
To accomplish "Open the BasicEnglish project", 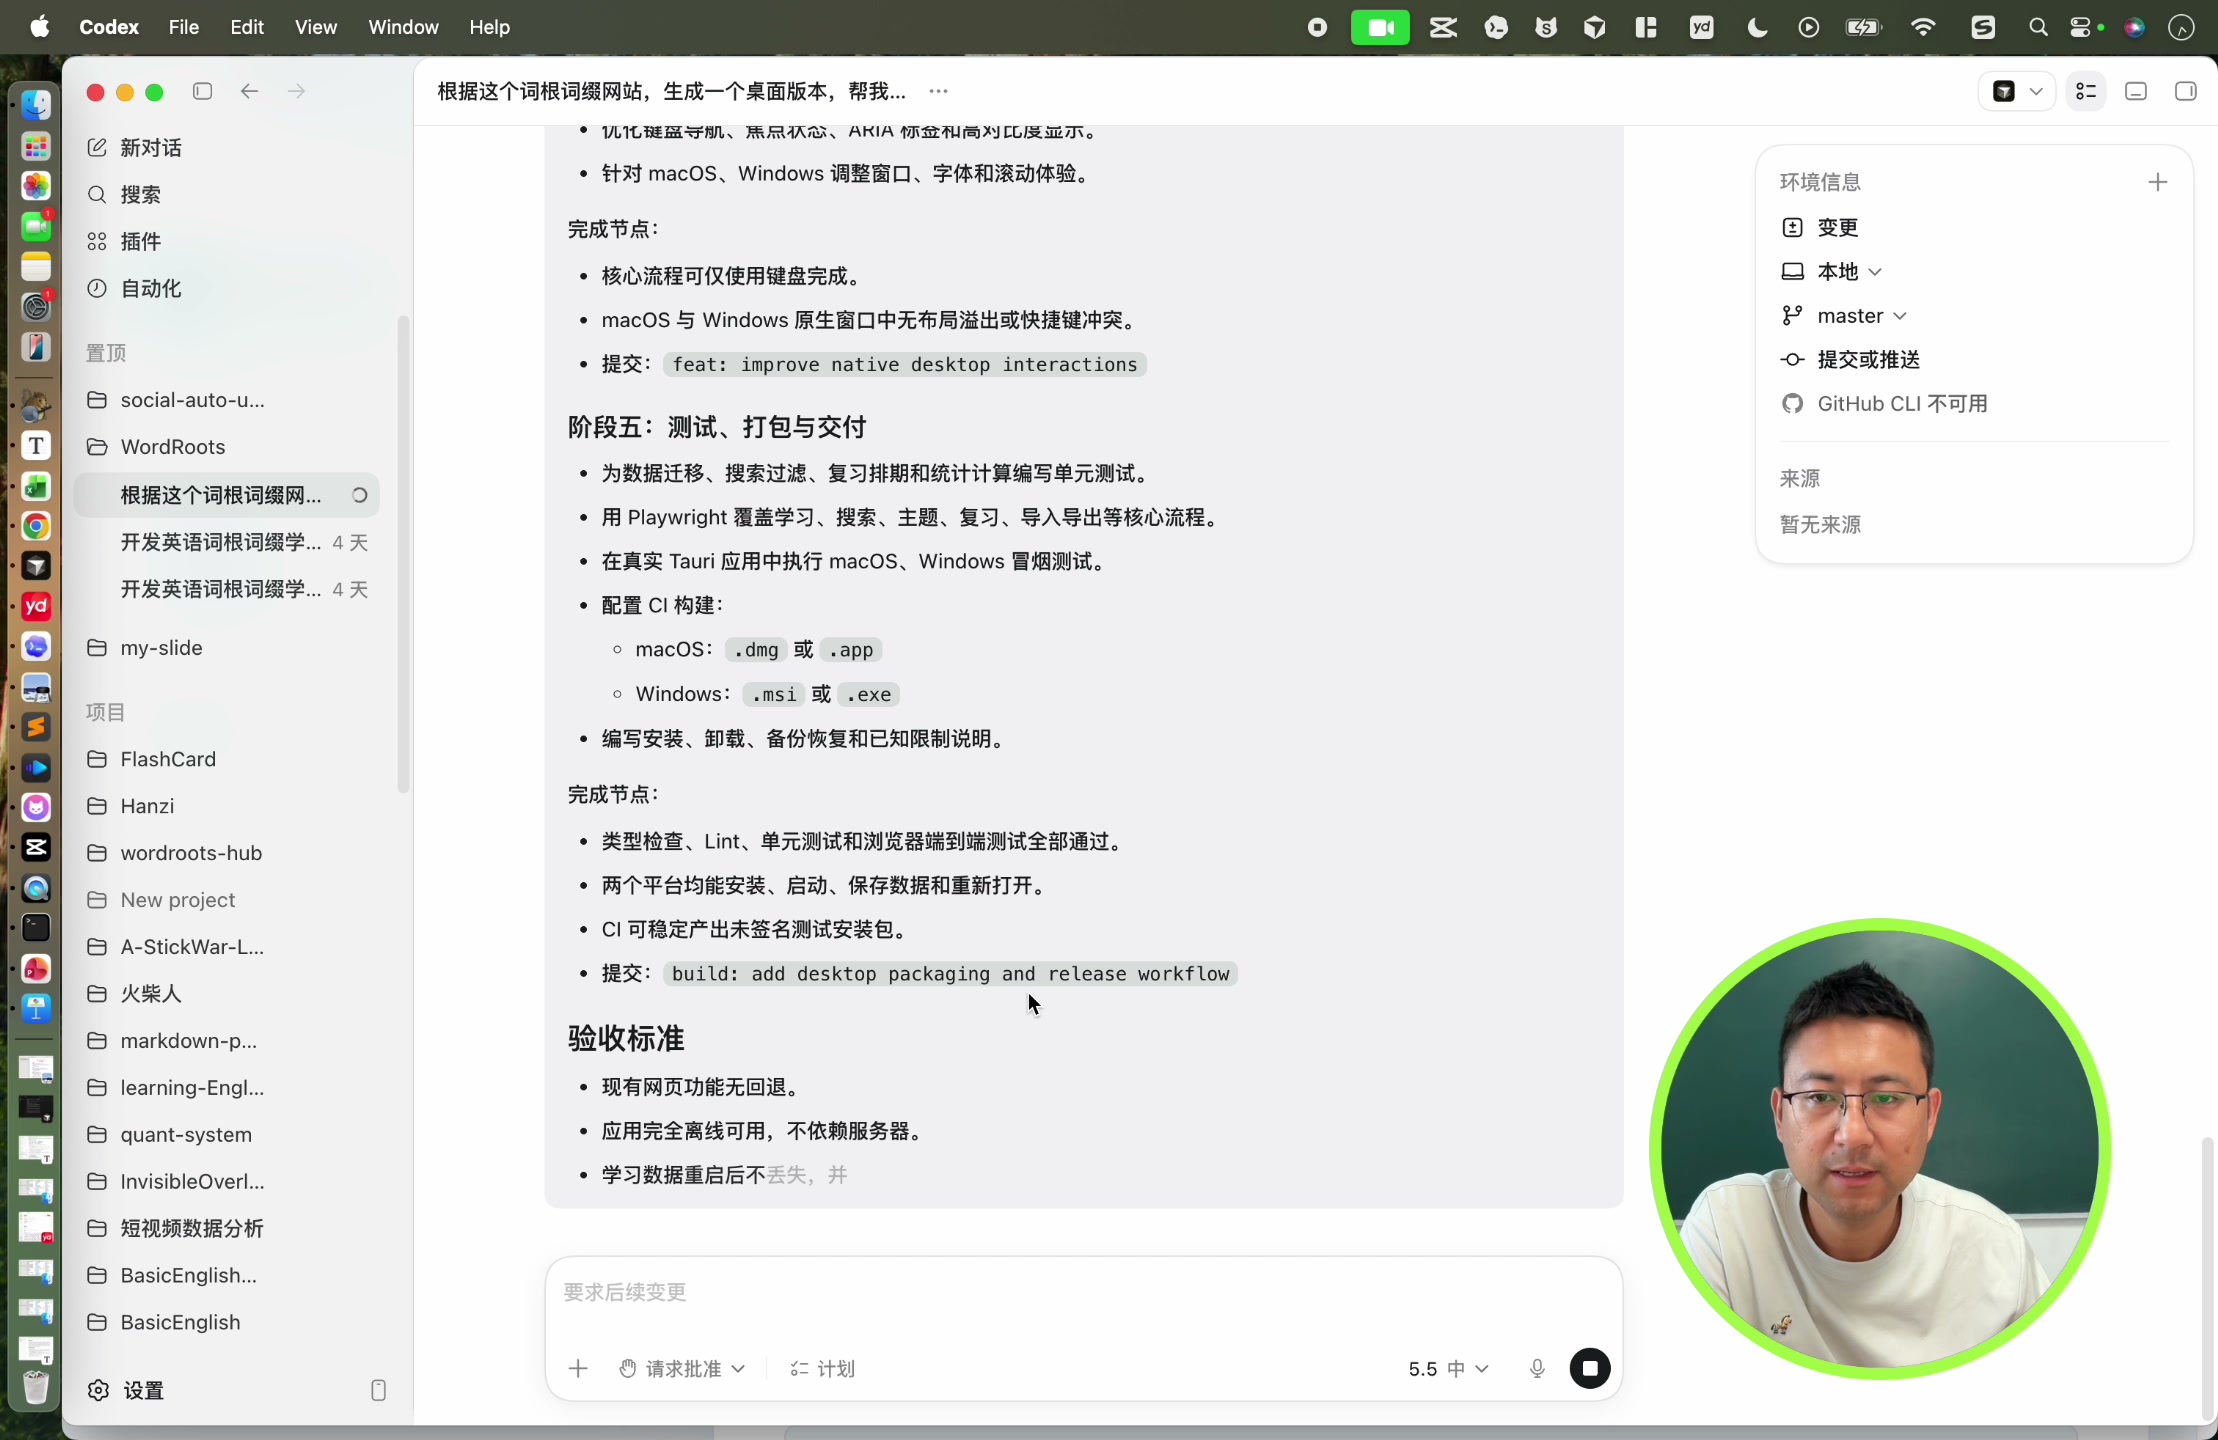I will 227,1322.
